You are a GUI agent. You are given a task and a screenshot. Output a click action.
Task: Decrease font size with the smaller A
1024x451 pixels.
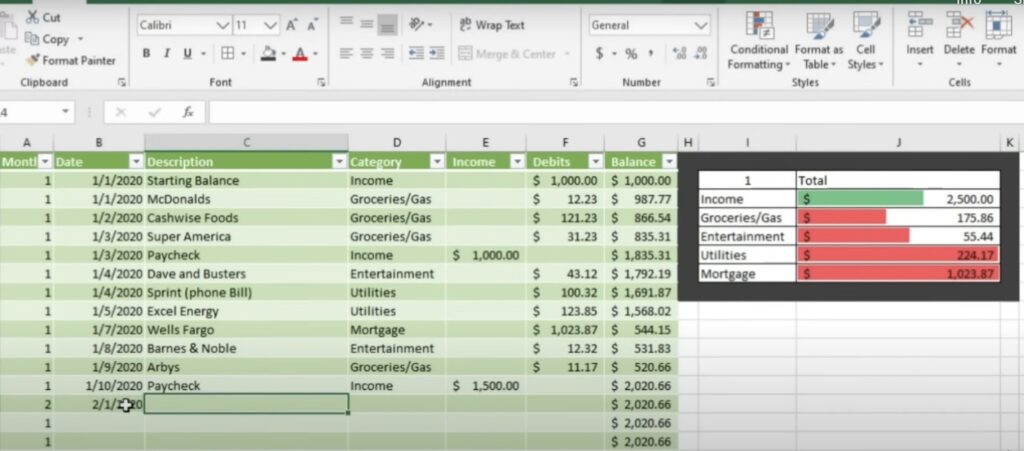[x=312, y=25]
